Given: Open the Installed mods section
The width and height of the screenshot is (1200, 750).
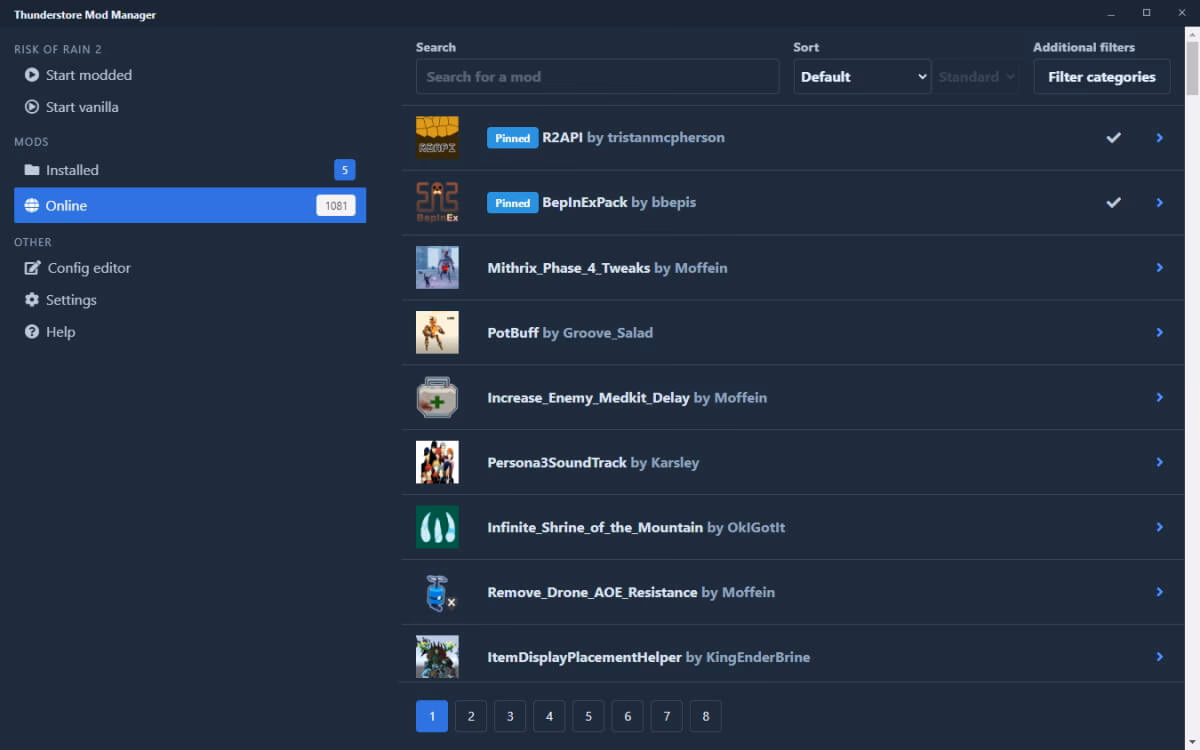Looking at the screenshot, I should pyautogui.click(x=190, y=170).
